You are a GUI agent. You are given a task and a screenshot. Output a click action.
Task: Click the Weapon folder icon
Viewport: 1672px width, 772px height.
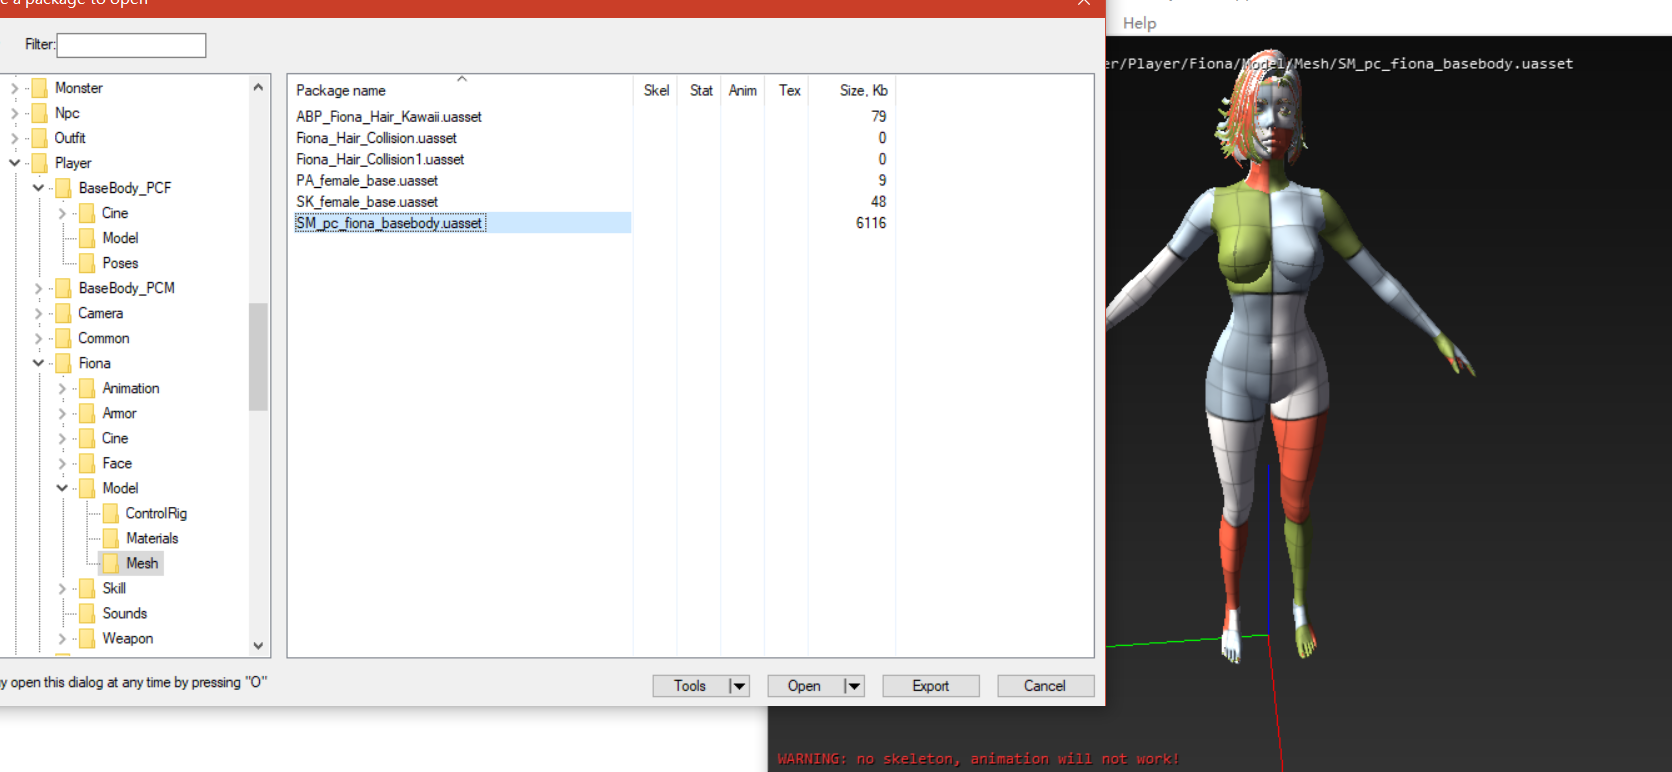point(88,638)
